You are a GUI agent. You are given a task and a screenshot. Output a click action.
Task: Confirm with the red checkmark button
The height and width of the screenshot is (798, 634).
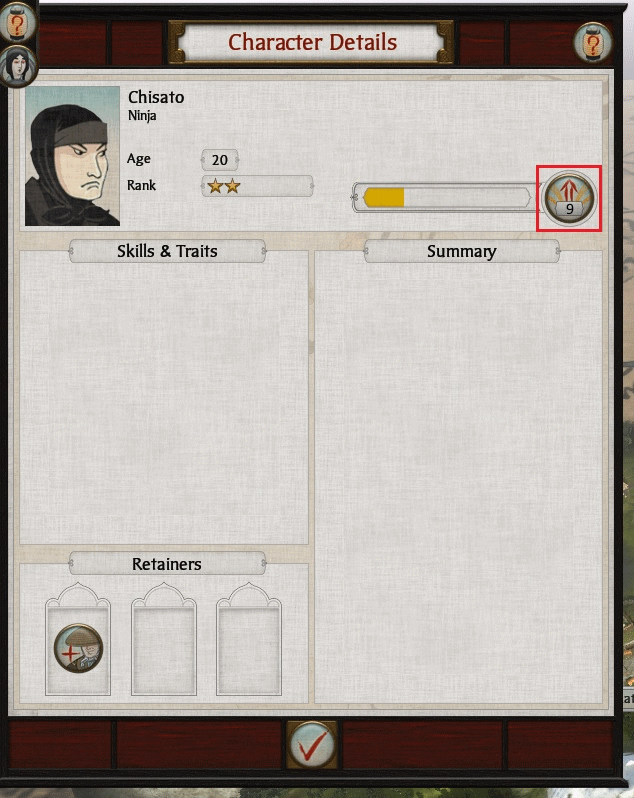tap(311, 745)
